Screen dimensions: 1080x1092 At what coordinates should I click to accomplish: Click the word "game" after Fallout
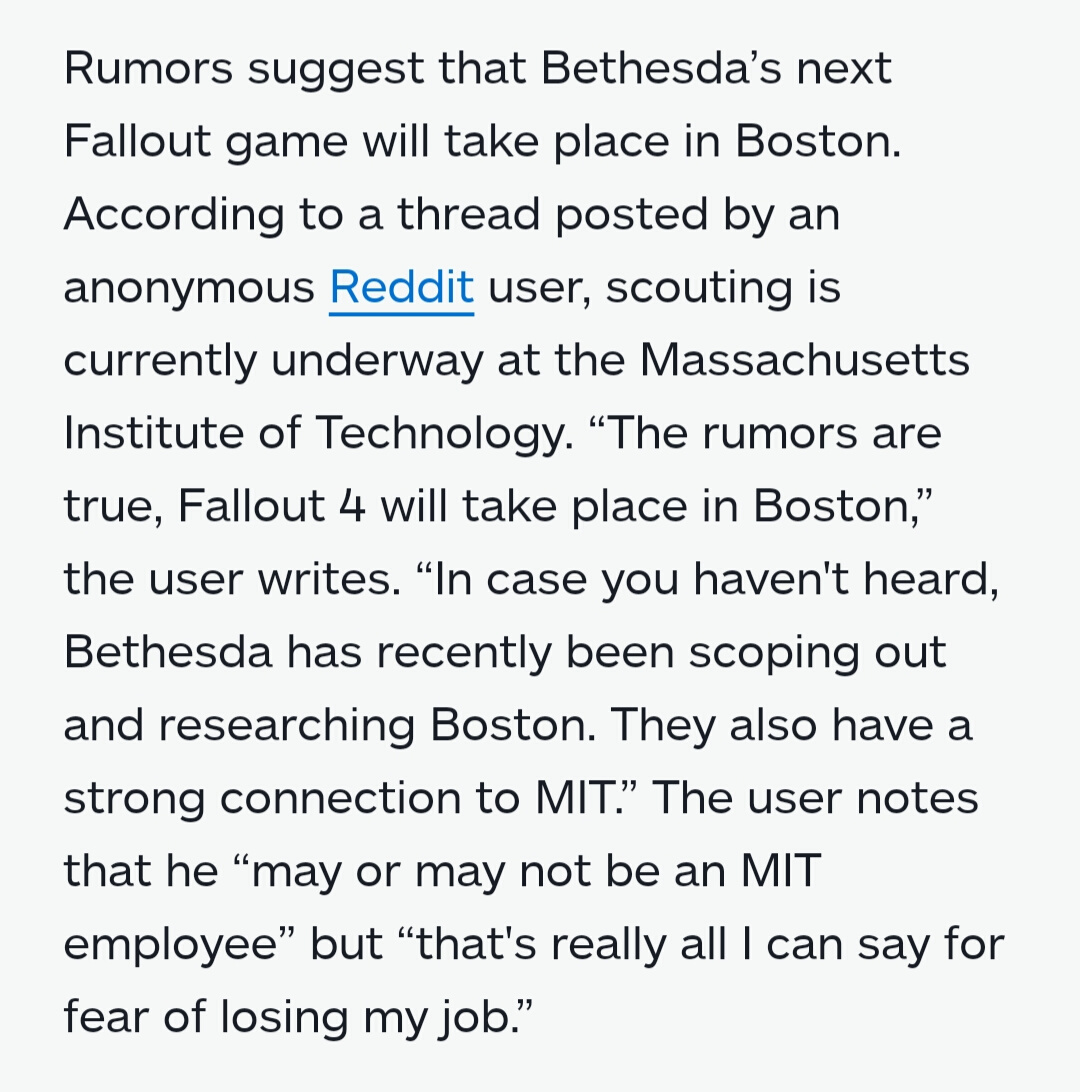click(x=286, y=143)
